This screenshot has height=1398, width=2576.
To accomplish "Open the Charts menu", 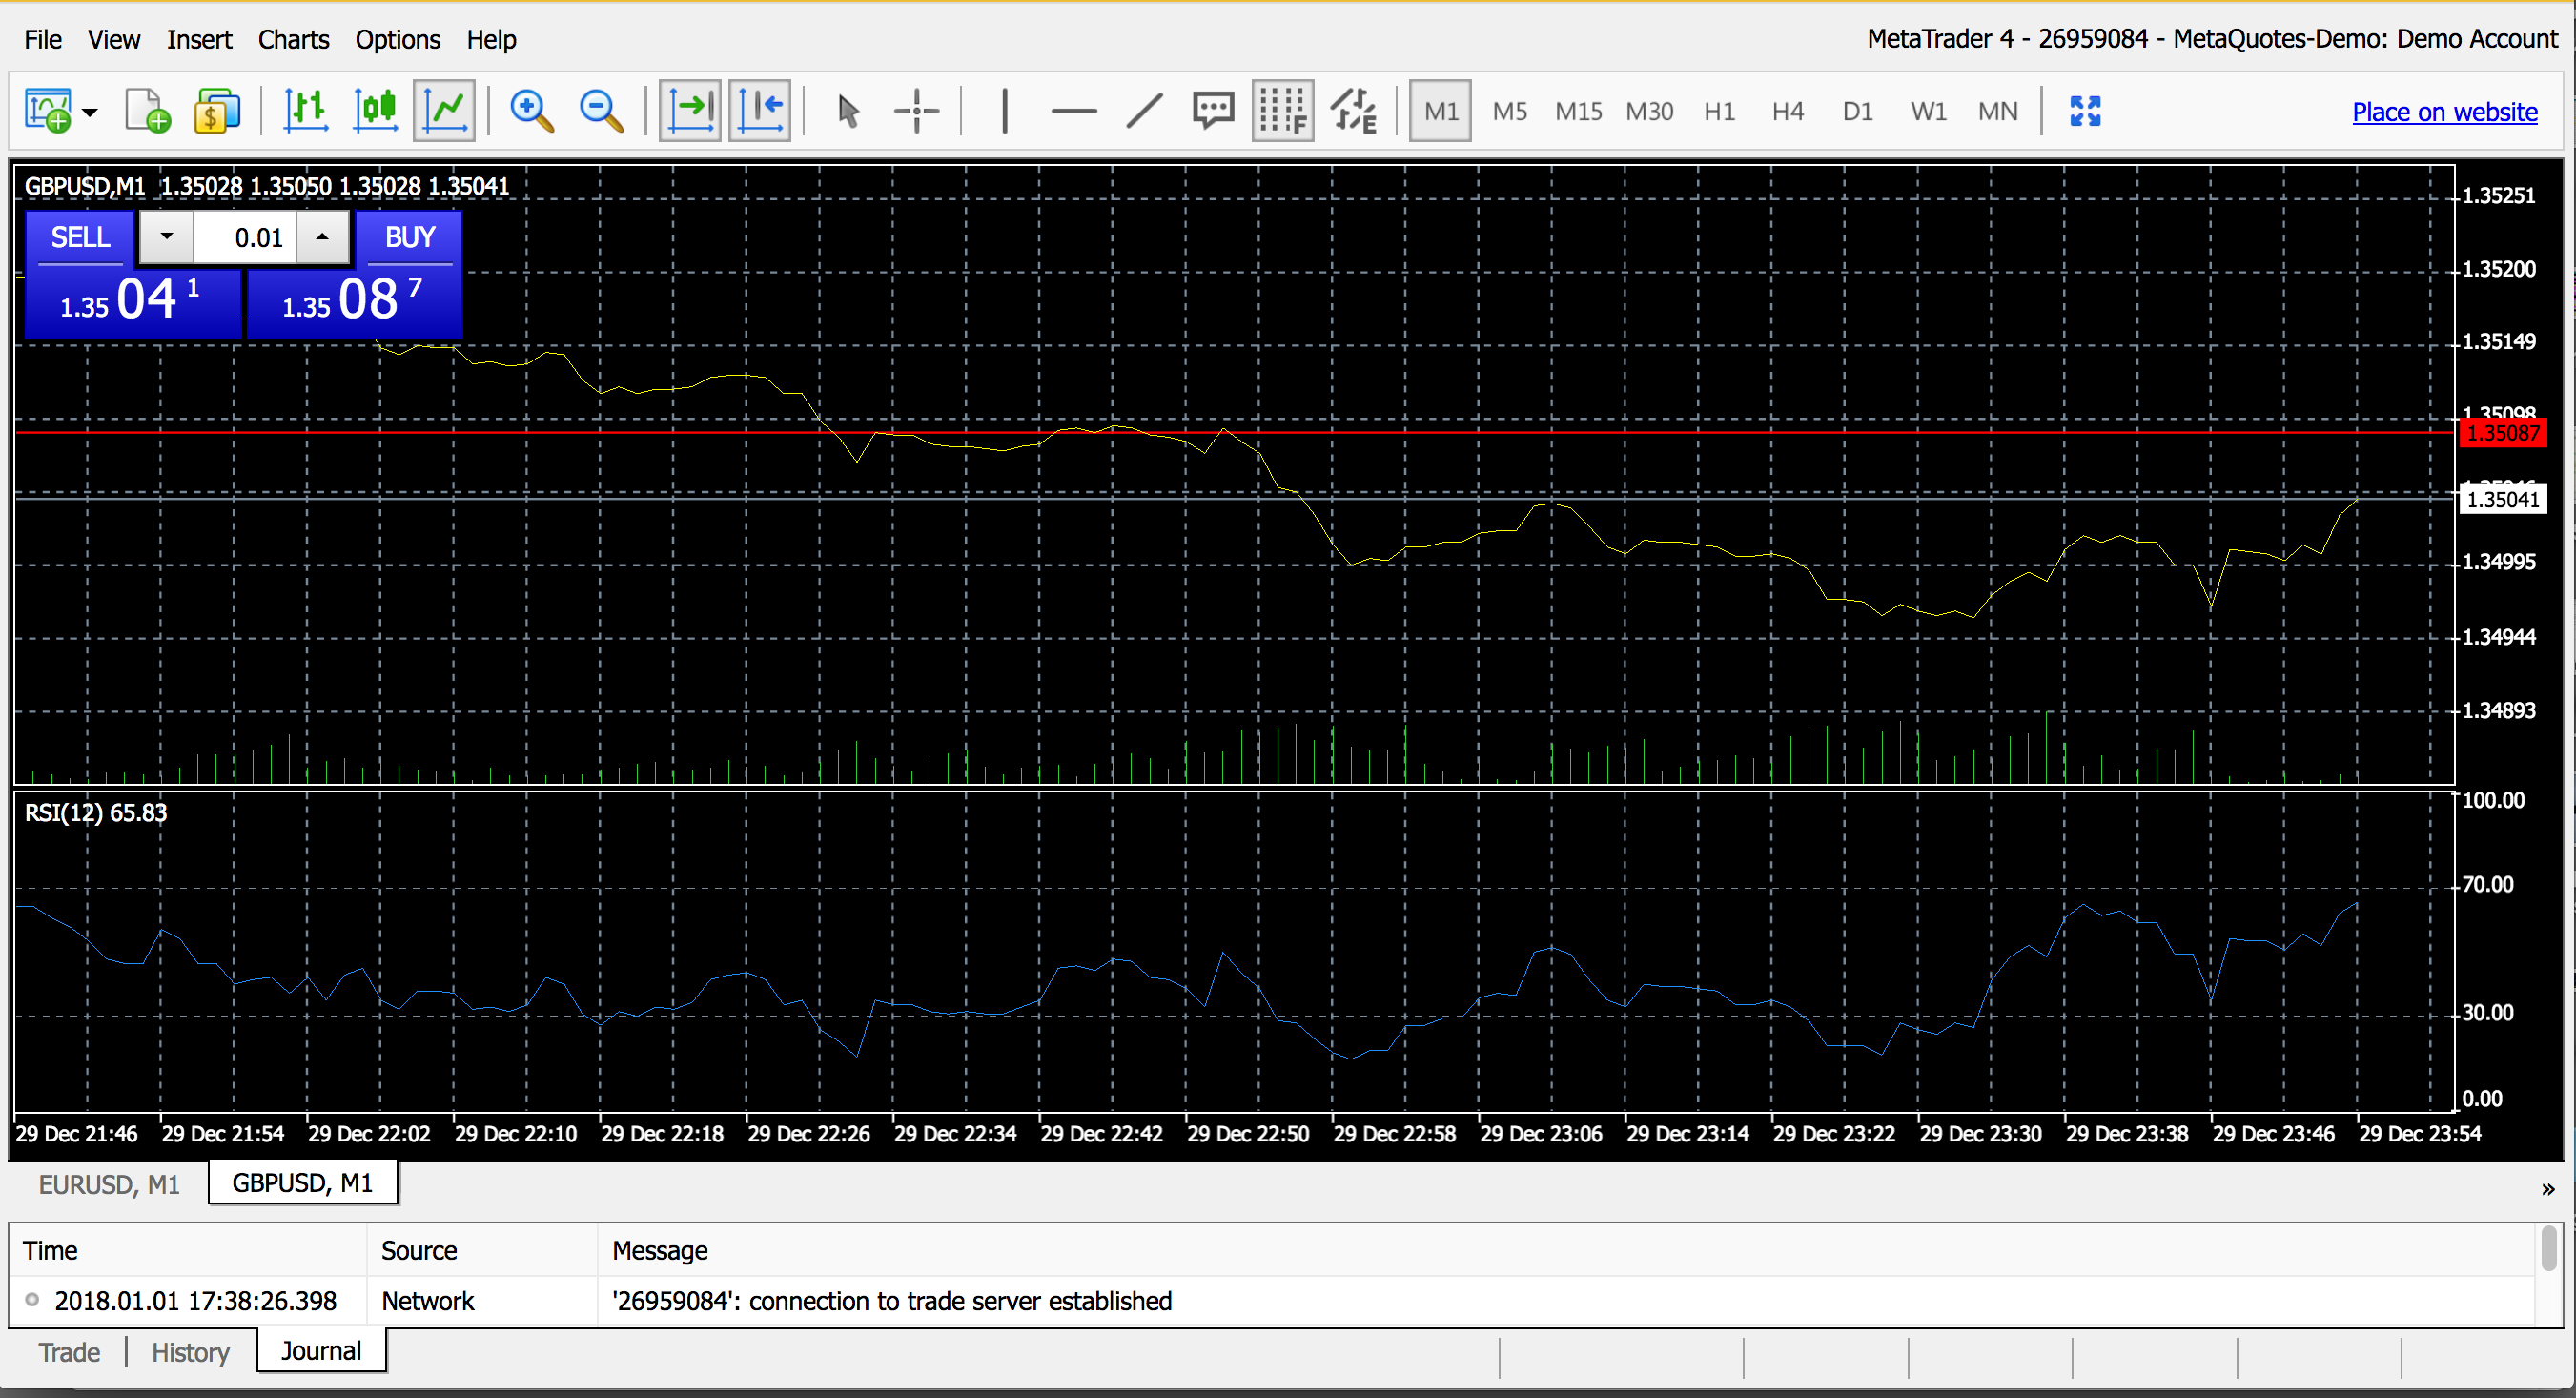I will coord(293,39).
